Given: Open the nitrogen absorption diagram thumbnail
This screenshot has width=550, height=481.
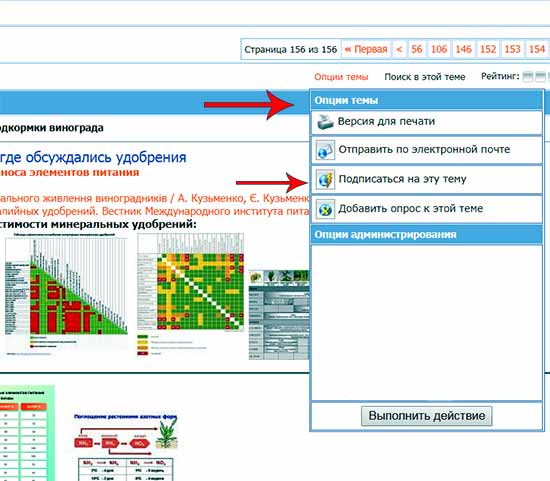Looking at the screenshot, I should point(126,447).
